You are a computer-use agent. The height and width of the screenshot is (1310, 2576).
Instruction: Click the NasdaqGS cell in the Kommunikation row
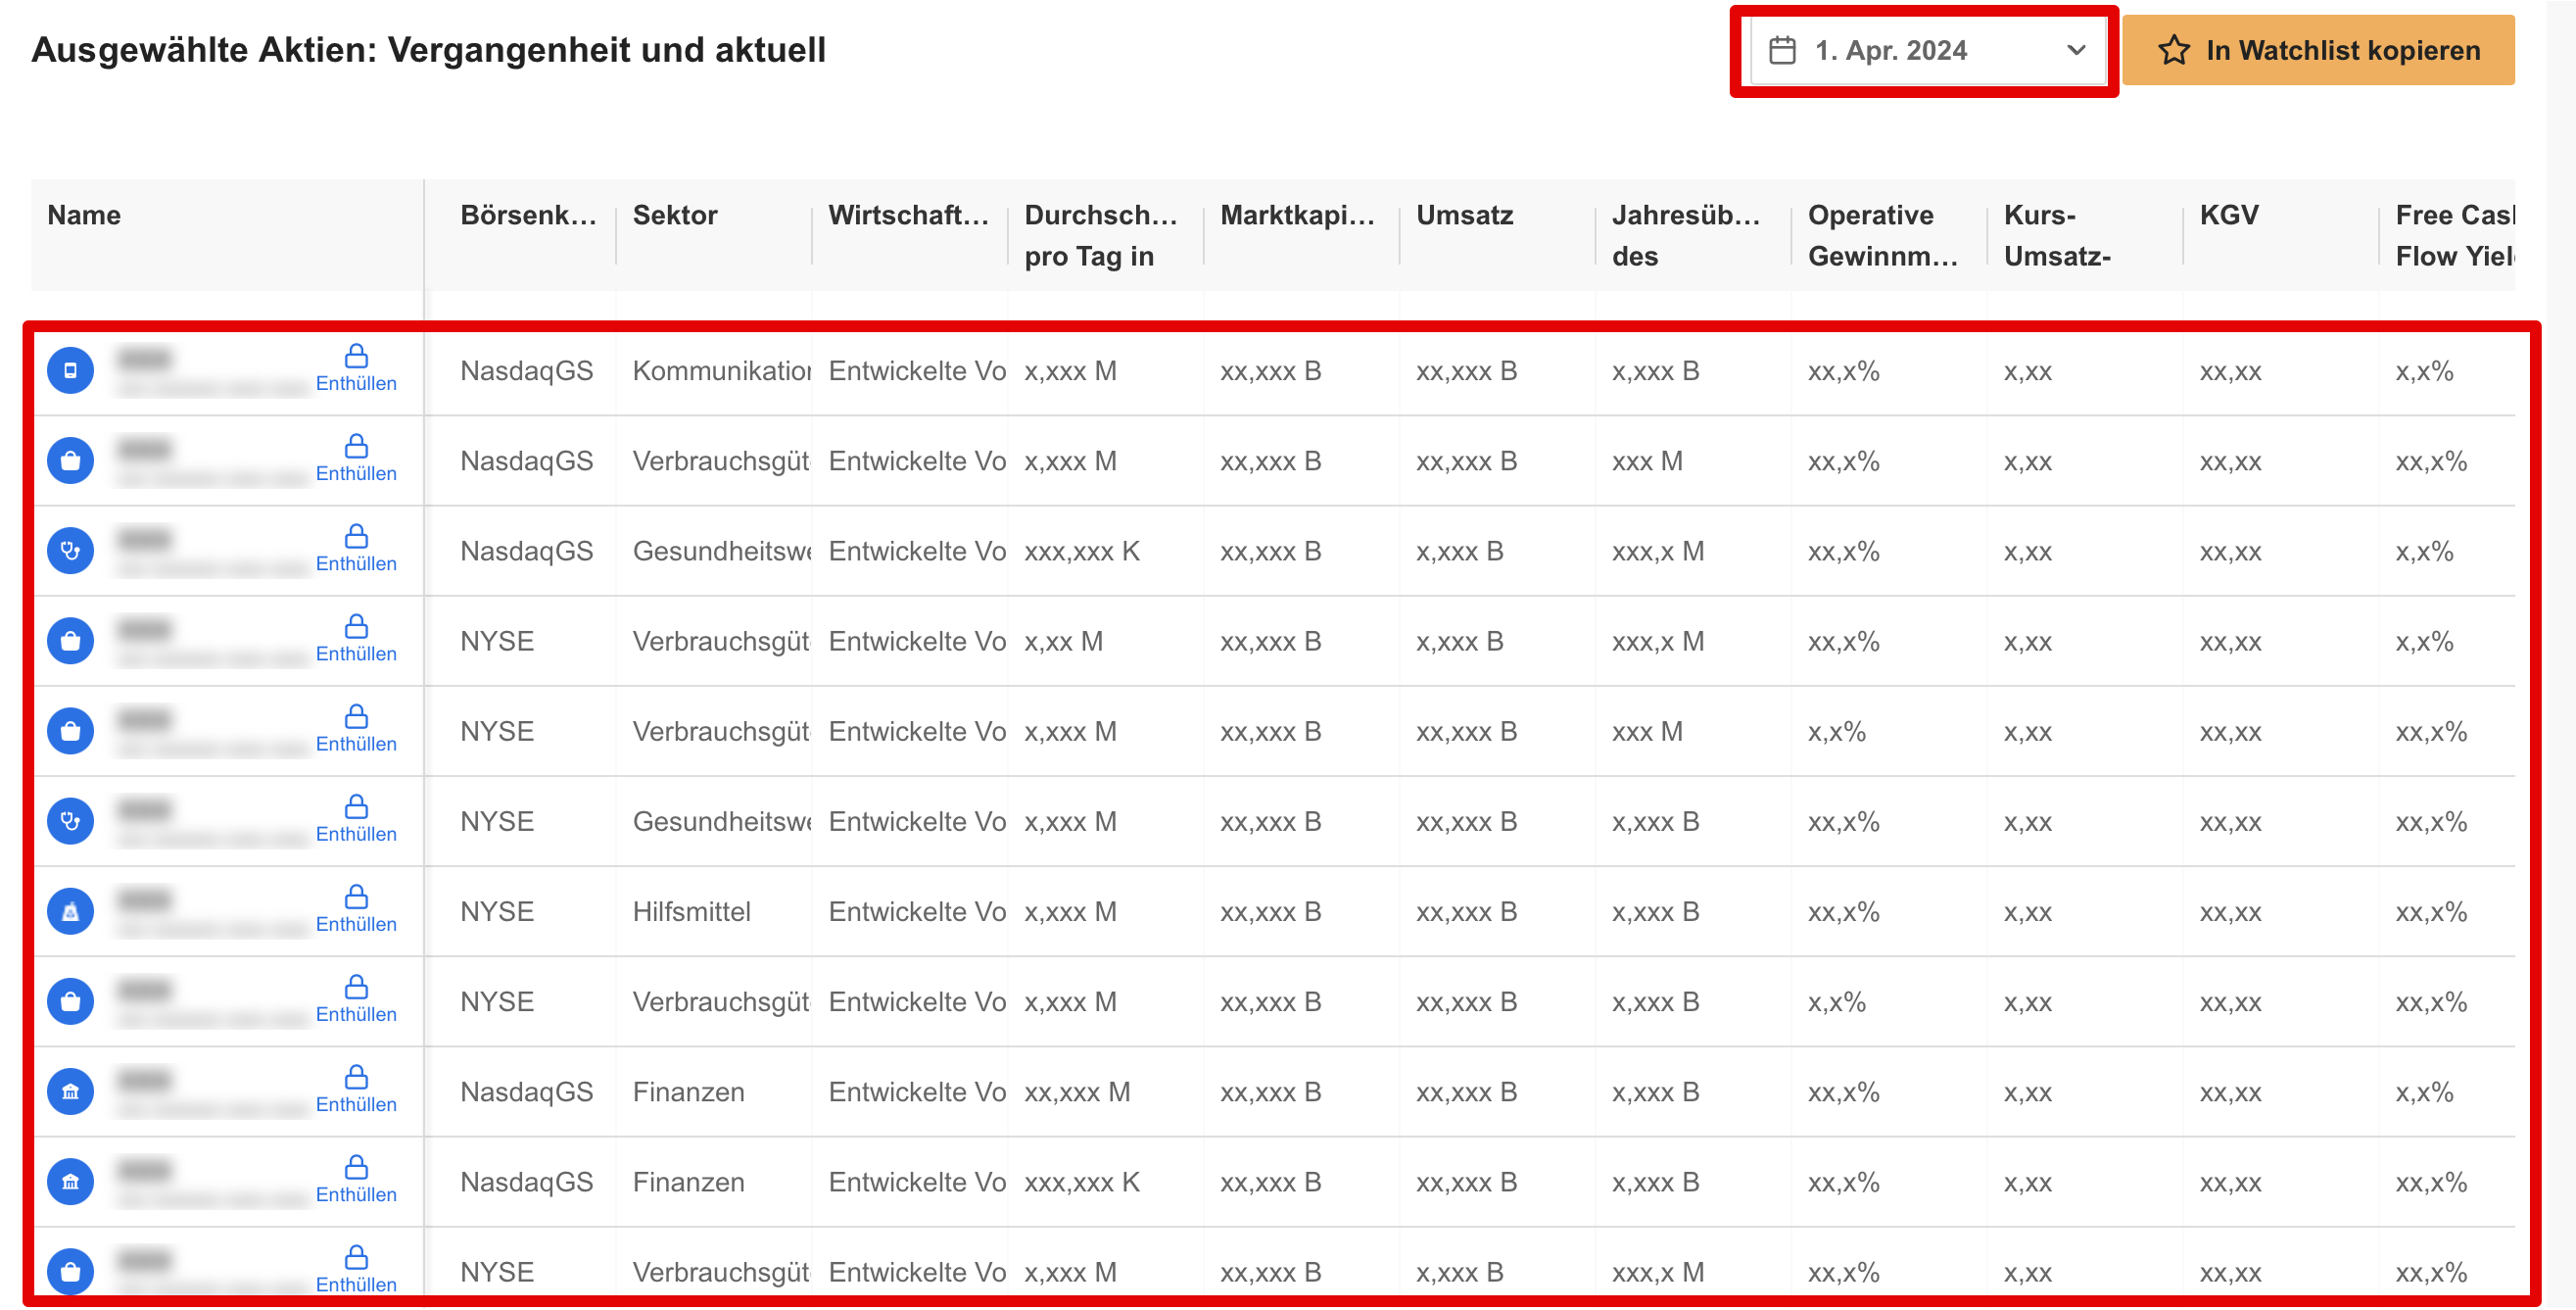(526, 371)
